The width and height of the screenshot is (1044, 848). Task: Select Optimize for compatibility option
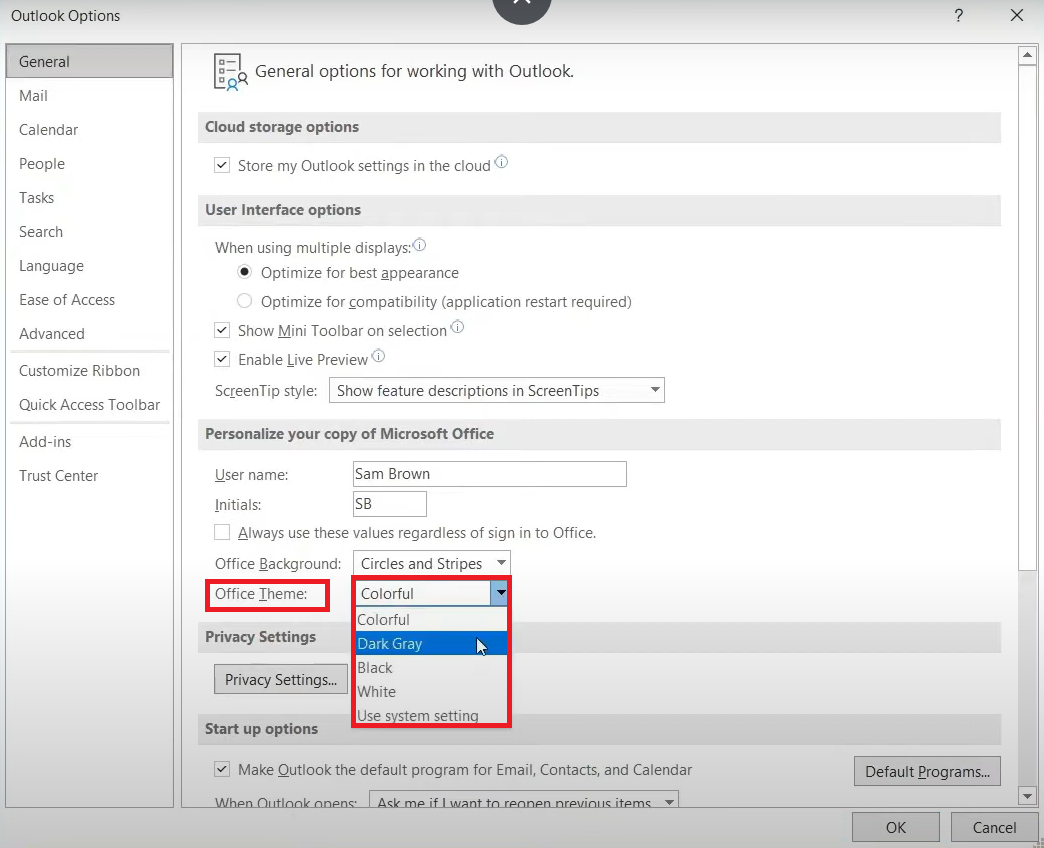click(x=245, y=301)
